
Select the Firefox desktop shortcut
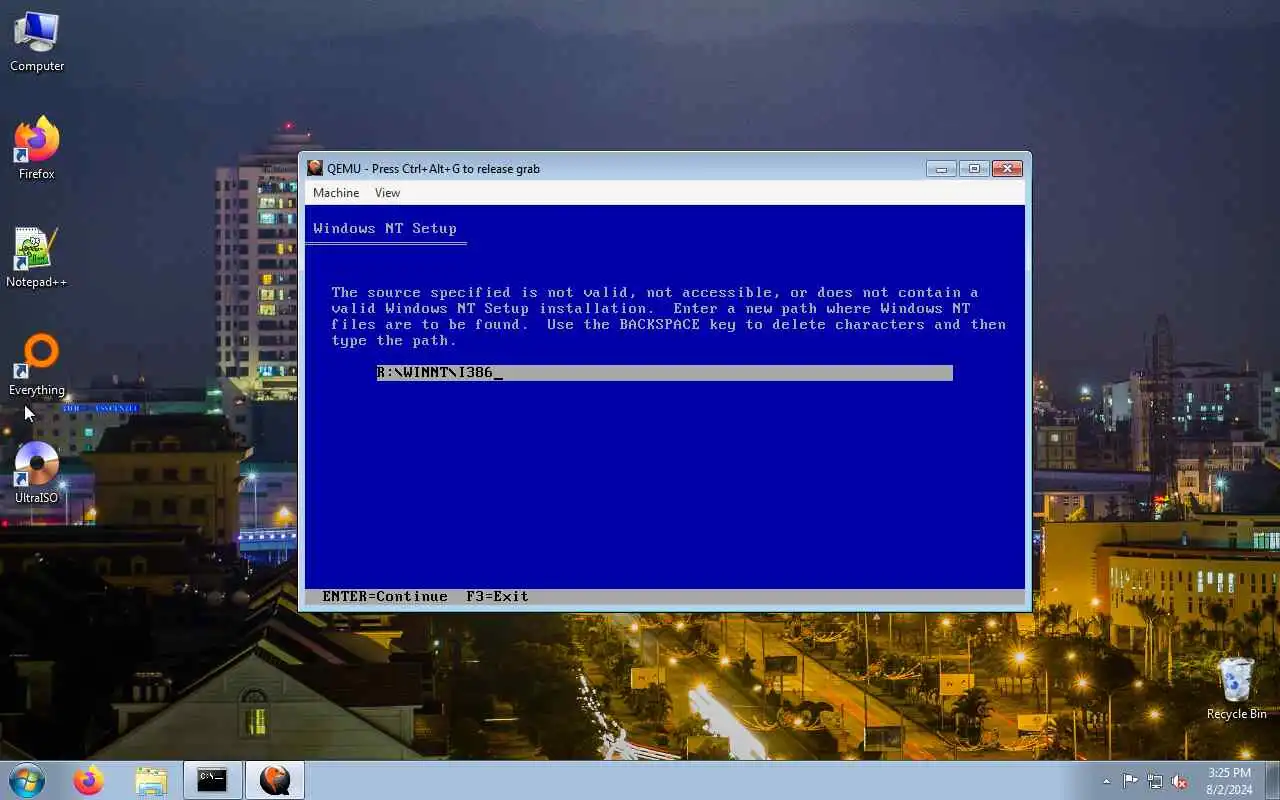point(37,150)
